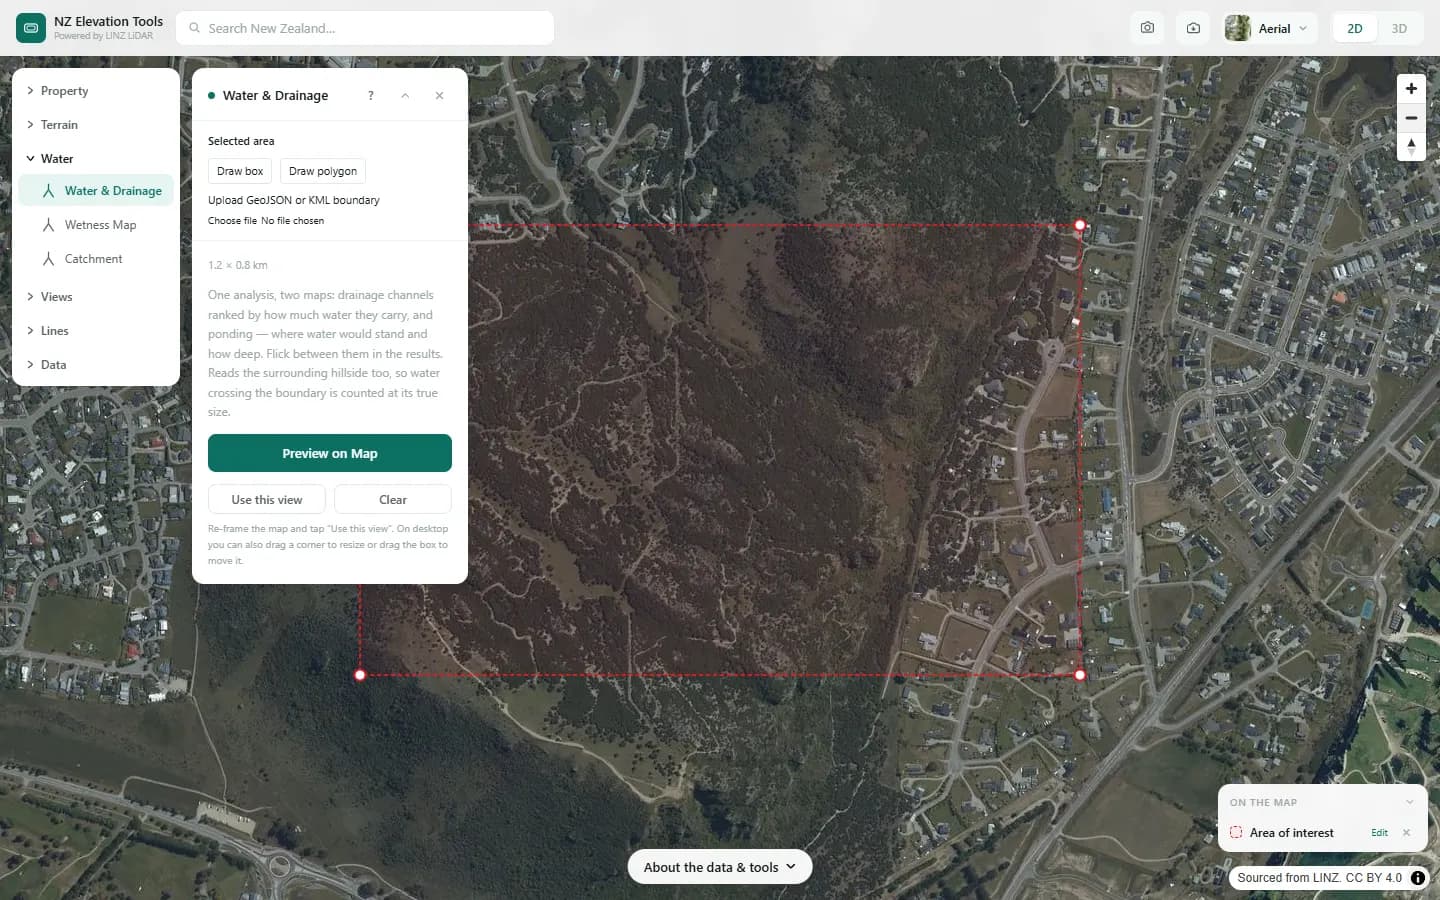Viewport: 1440px width, 900px height.
Task: Click the Draw polygon button
Action: tap(323, 171)
